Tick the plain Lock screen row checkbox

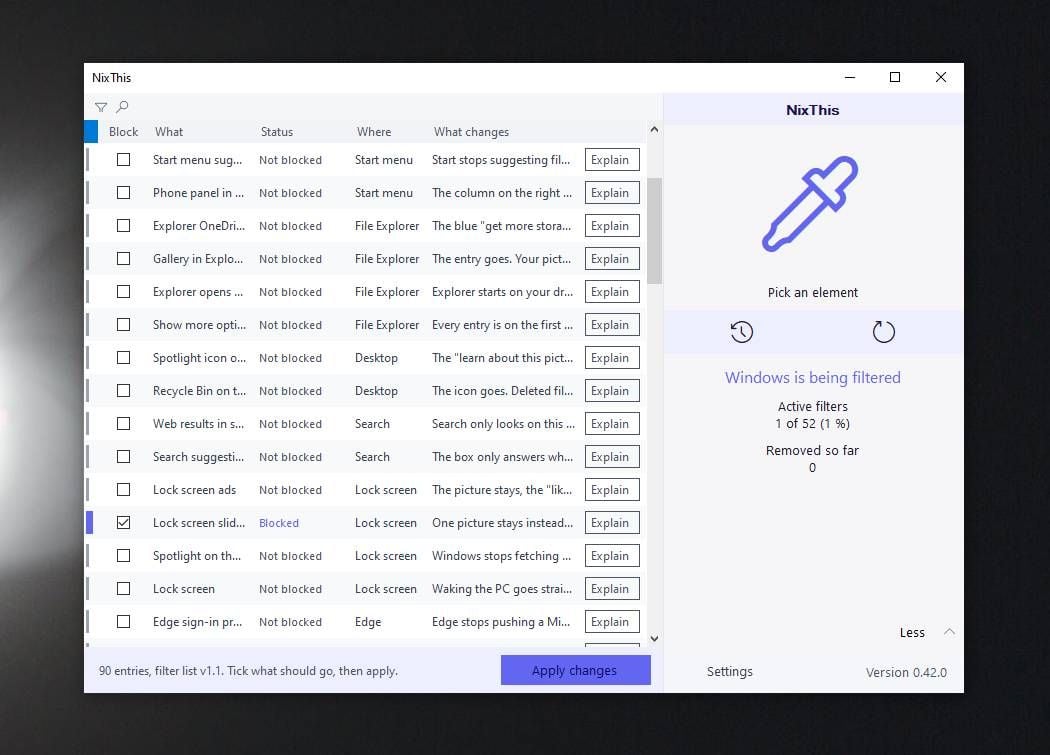pyautogui.click(x=123, y=589)
